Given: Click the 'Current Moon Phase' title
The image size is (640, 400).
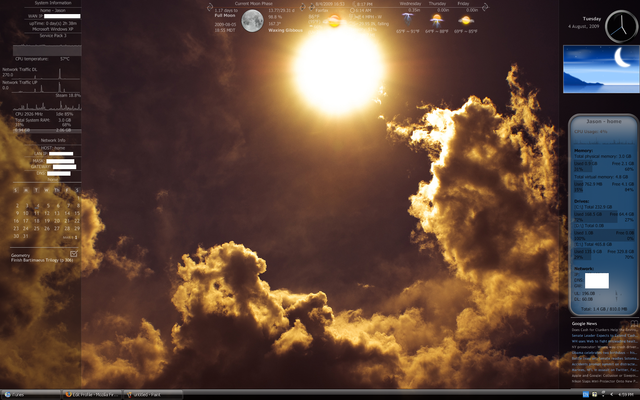Looking at the screenshot, I should click(x=253, y=4).
